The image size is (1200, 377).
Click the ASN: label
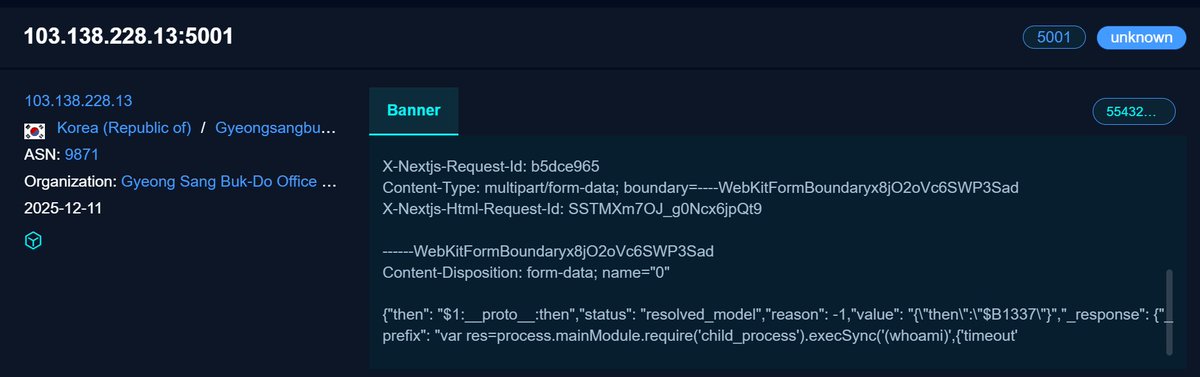point(43,154)
